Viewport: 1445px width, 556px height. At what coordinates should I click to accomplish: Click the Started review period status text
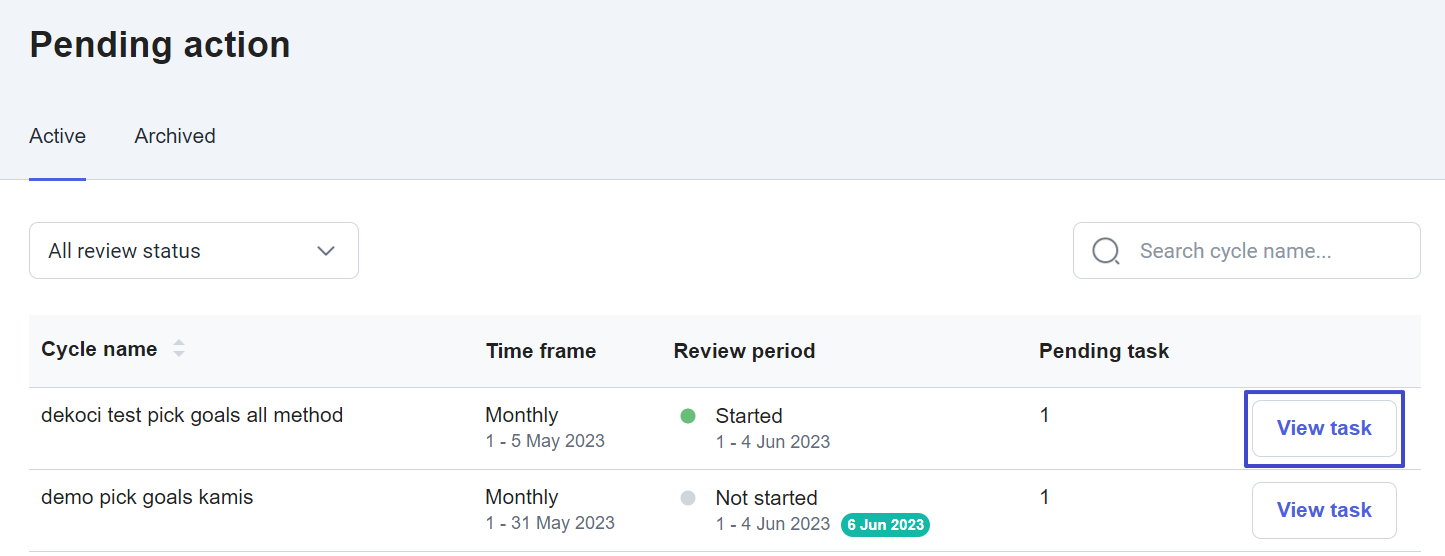pos(749,416)
